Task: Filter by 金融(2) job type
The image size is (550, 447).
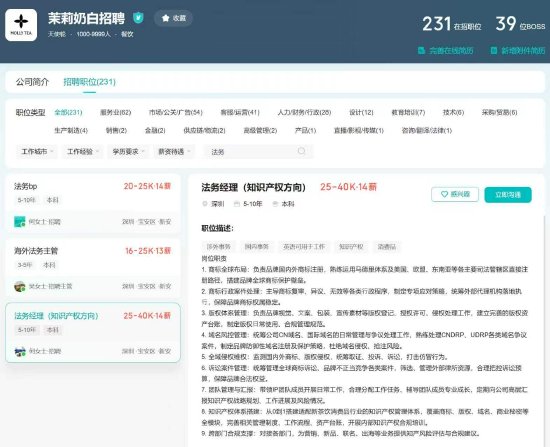Action: pos(155,131)
